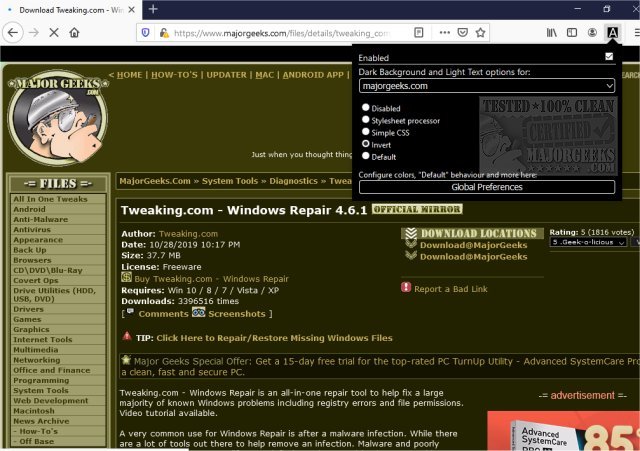Open the Networking category
Image resolution: width=640 pixels, height=451 pixels.
36,360
